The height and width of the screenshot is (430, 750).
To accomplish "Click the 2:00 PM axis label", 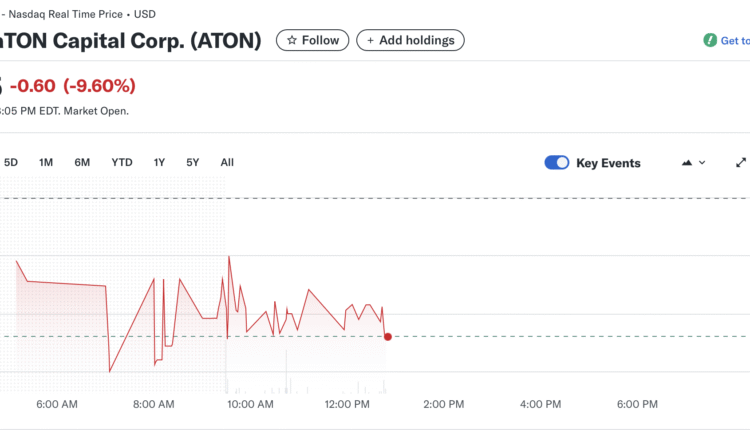I will pos(443,404).
